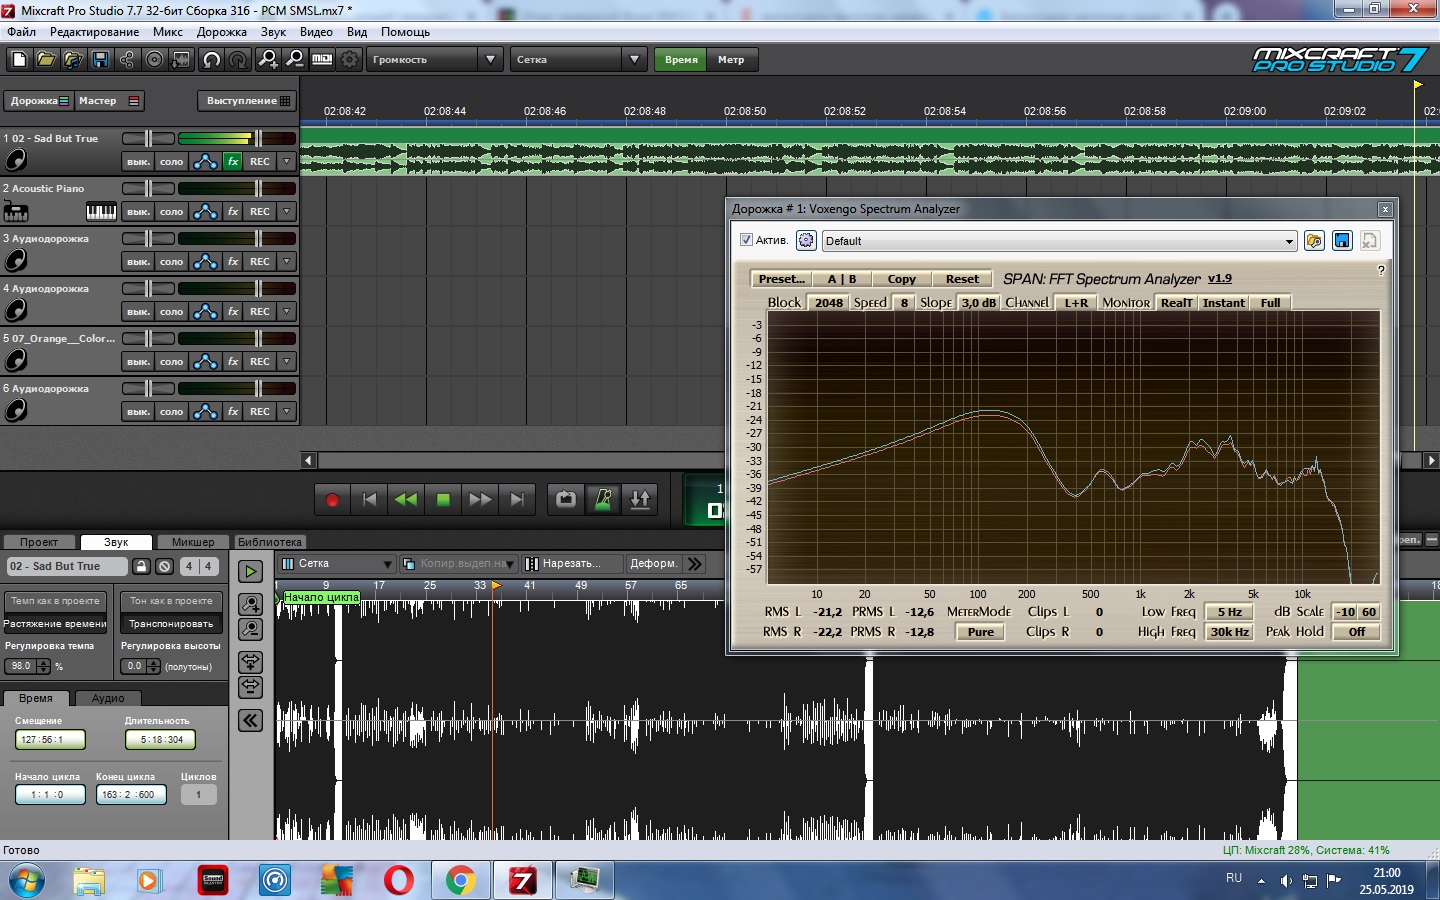Click the loop mode transport icon
Viewport: 1440px width, 900px height.
tap(566, 499)
